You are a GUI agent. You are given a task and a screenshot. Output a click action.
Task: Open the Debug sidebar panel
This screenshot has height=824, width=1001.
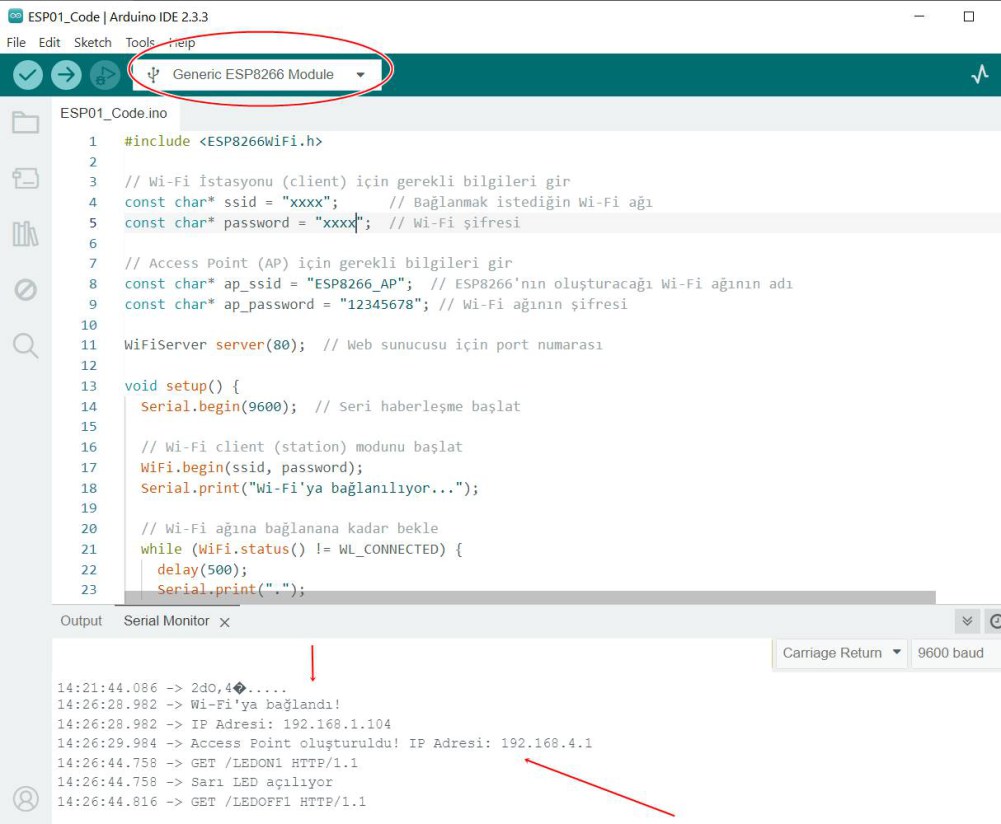(x=26, y=290)
